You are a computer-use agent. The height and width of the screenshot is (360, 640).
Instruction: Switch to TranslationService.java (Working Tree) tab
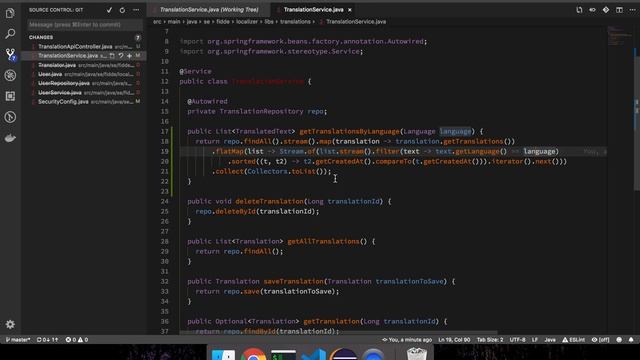[209, 9]
